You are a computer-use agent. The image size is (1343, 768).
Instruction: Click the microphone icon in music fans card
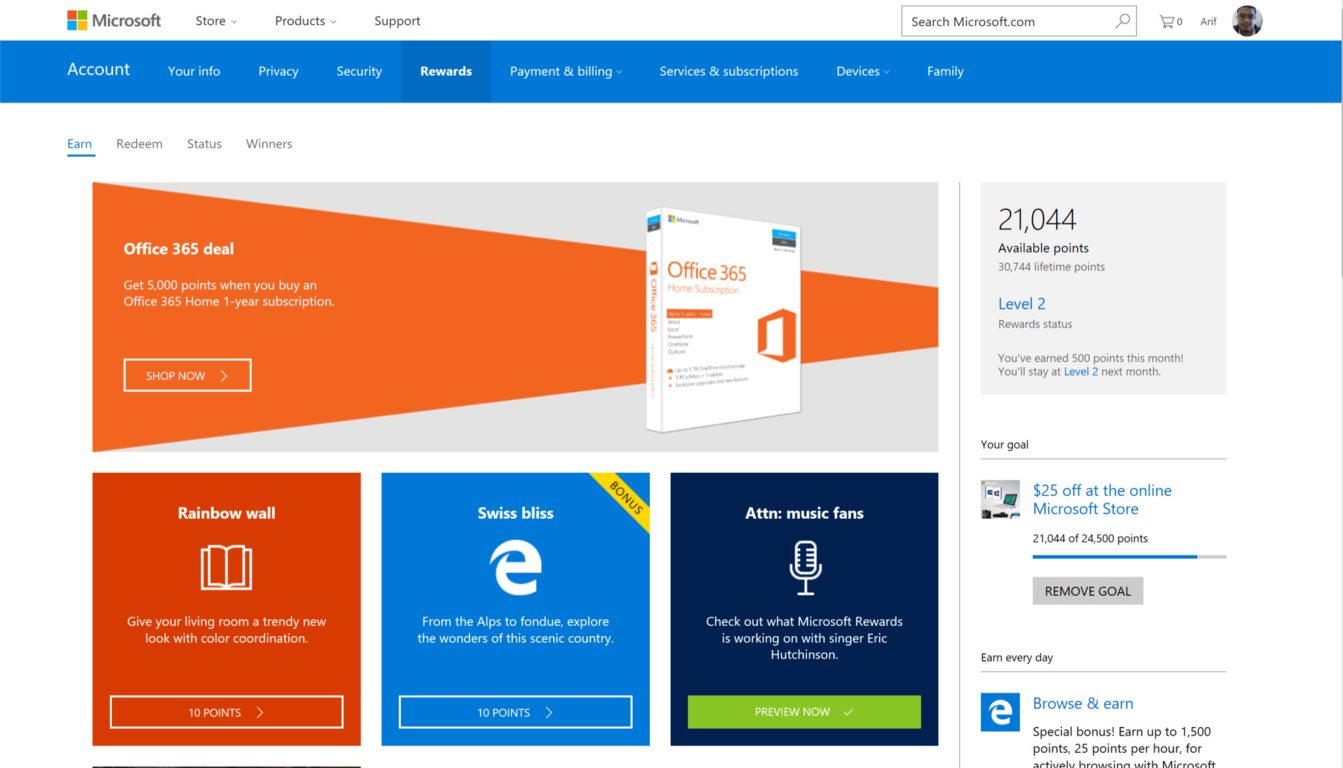805,567
